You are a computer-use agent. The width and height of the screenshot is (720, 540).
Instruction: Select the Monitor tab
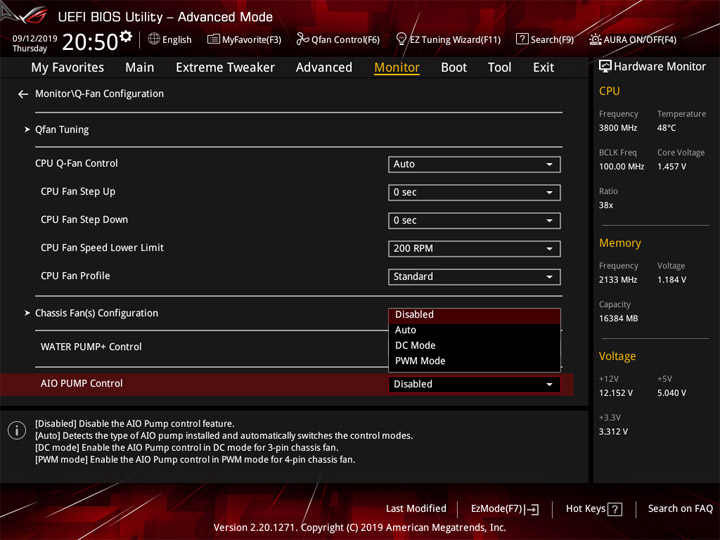(x=397, y=68)
